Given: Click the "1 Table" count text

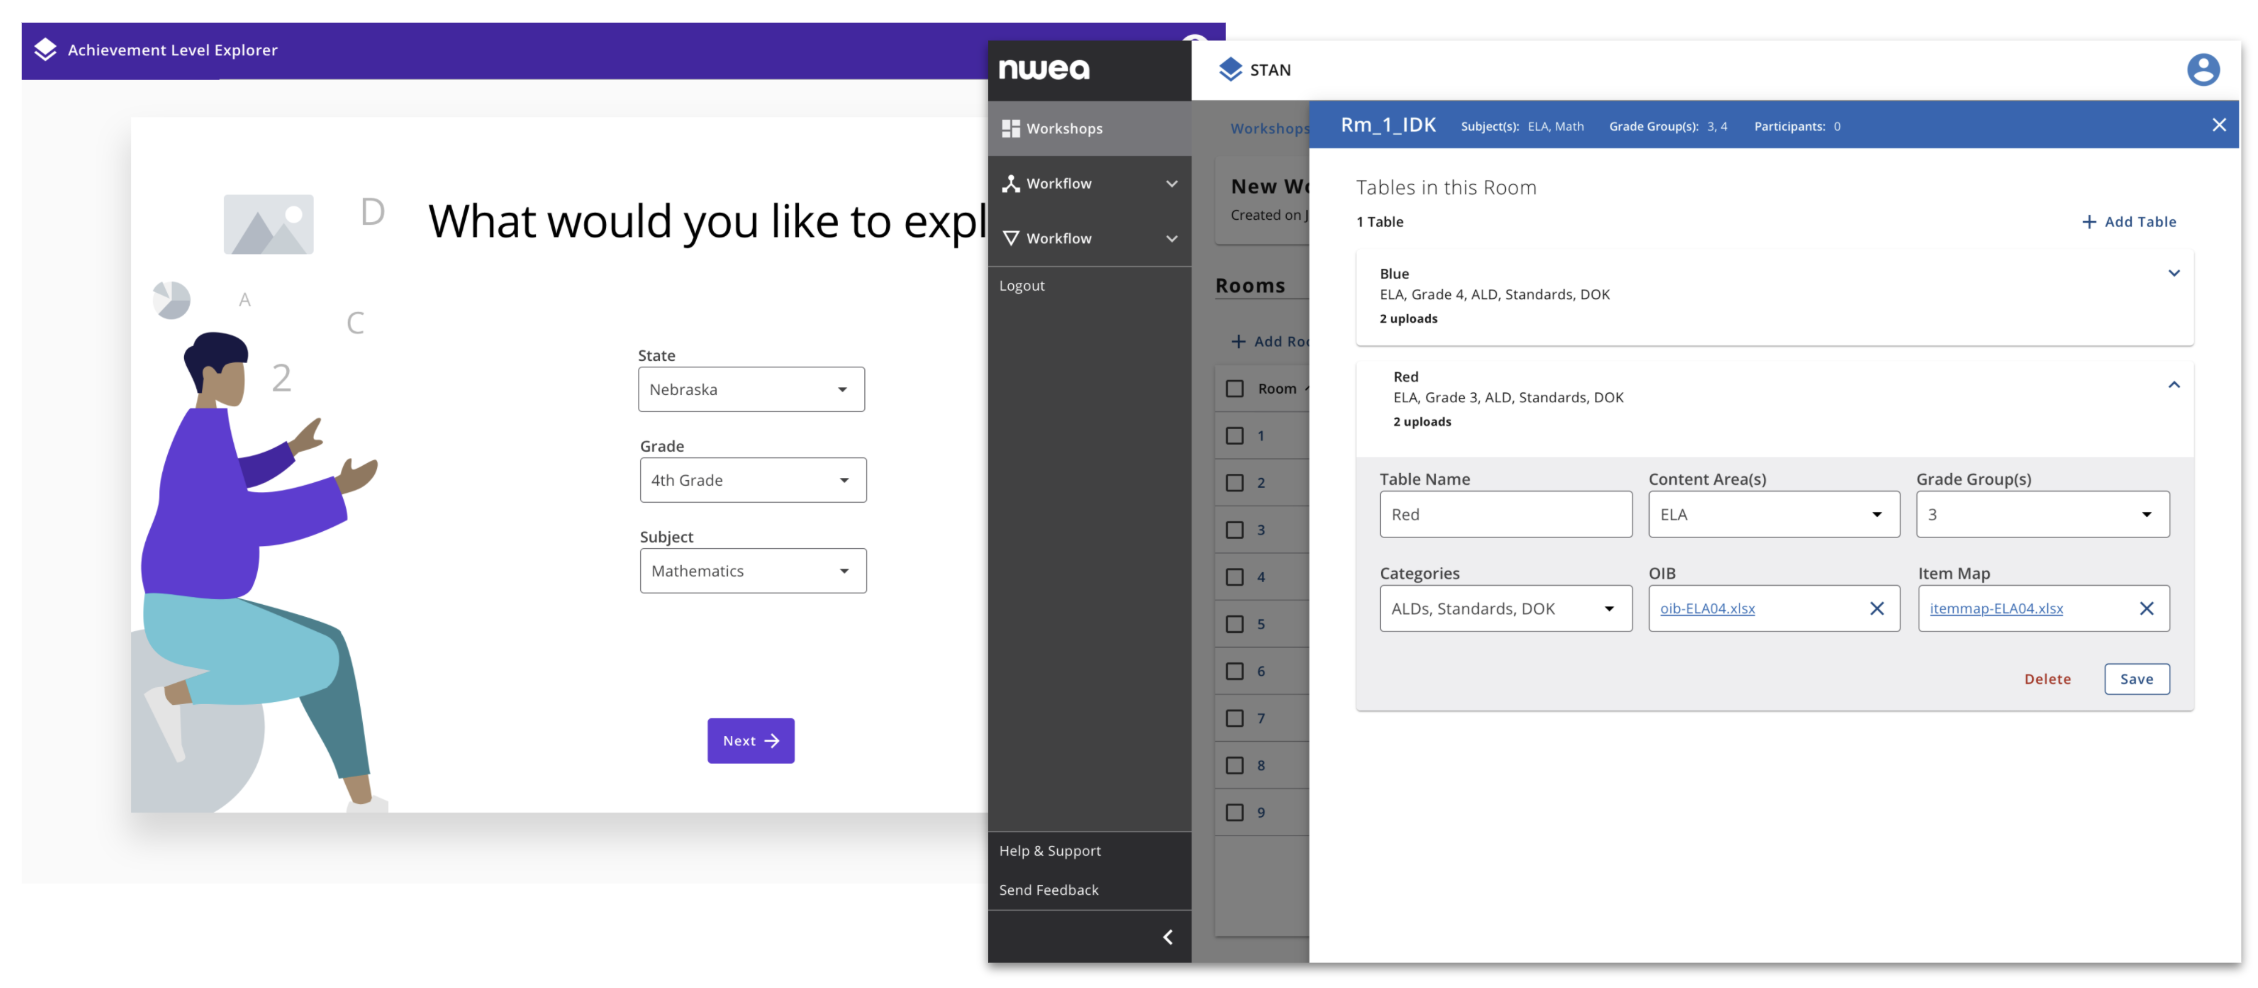Looking at the screenshot, I should (x=1380, y=222).
